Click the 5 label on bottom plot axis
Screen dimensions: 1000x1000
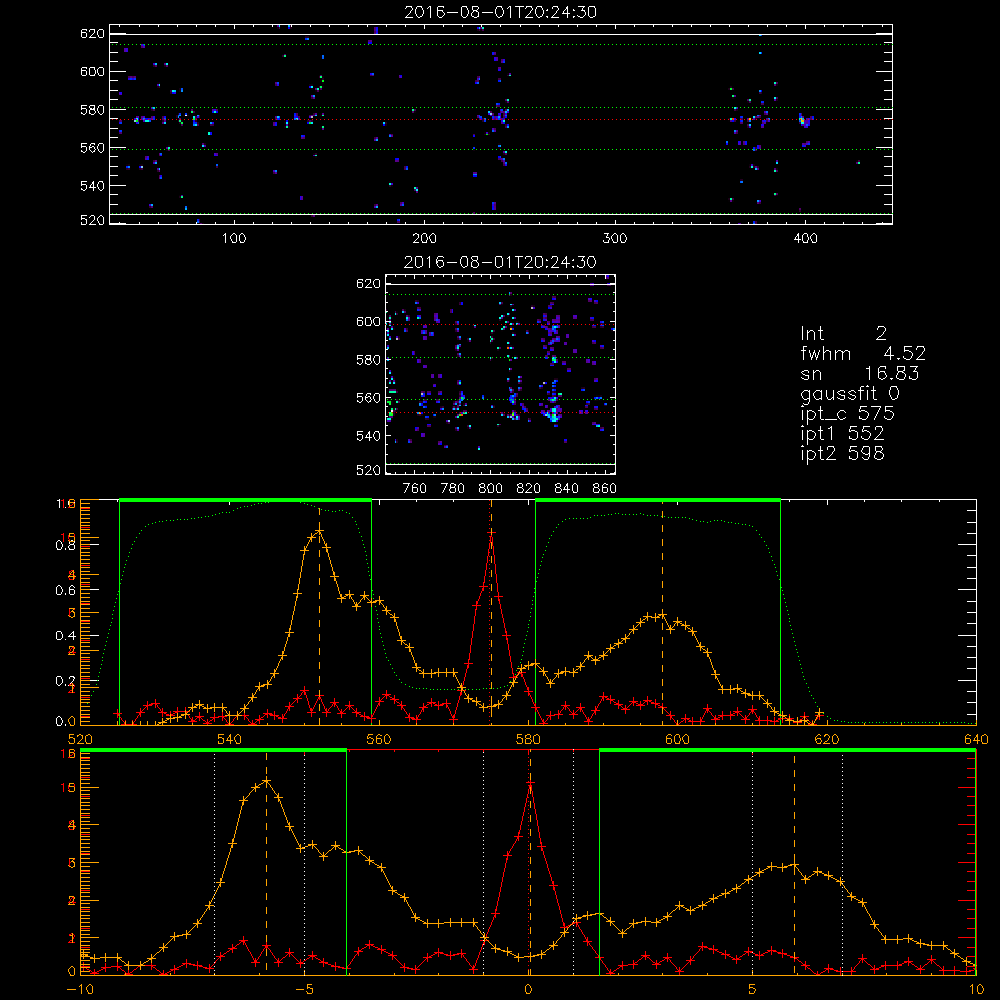[x=753, y=990]
